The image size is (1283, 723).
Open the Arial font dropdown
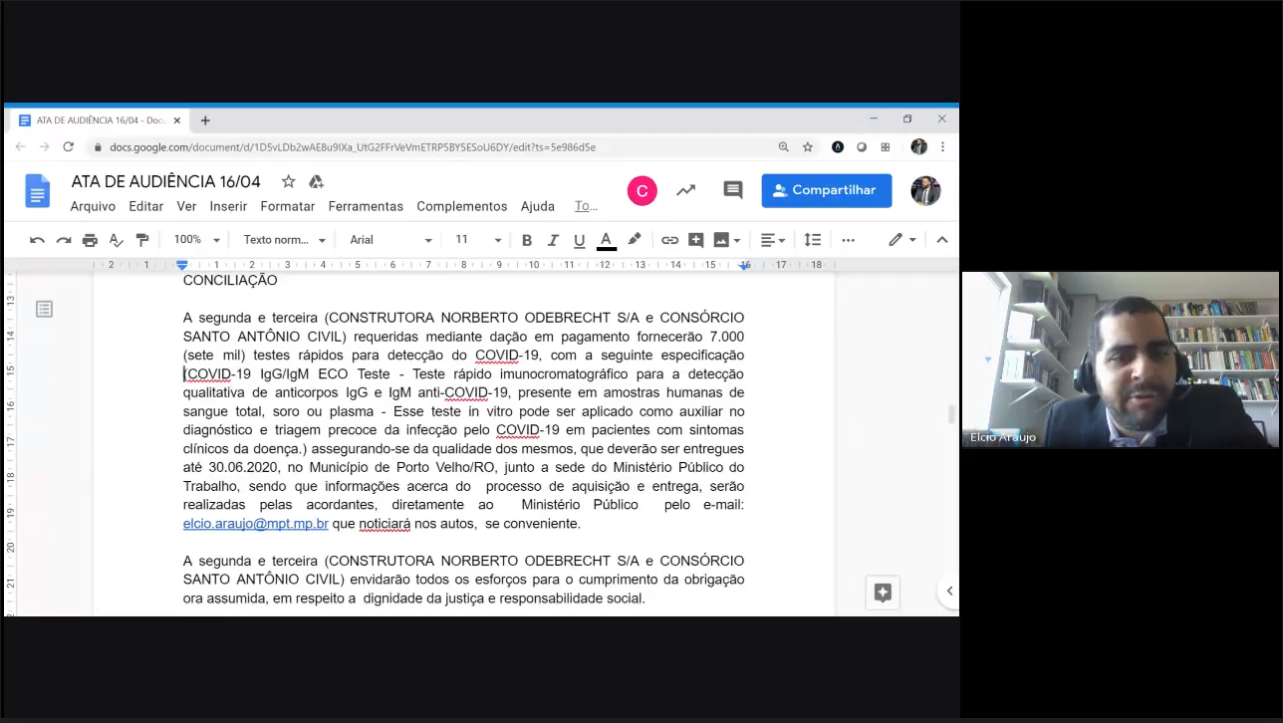pos(390,240)
